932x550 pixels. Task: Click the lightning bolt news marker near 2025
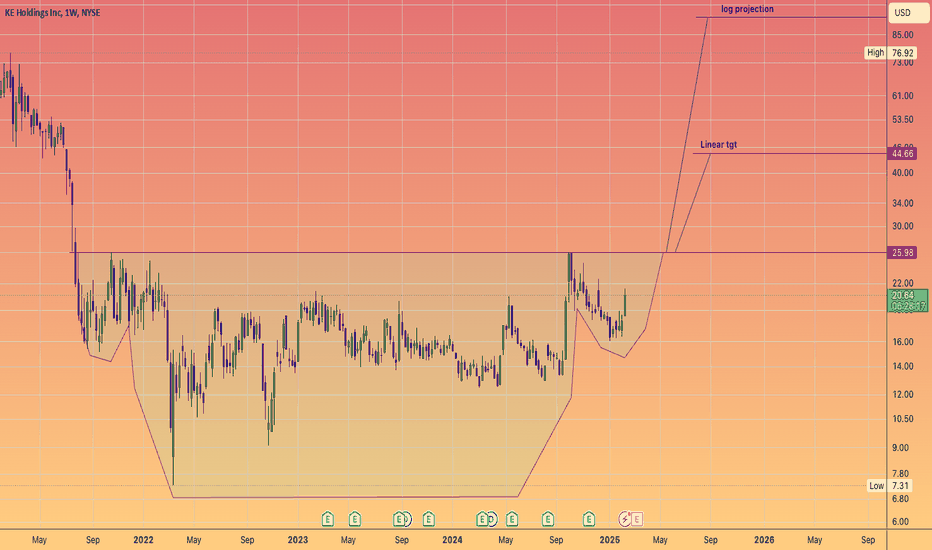(625, 520)
